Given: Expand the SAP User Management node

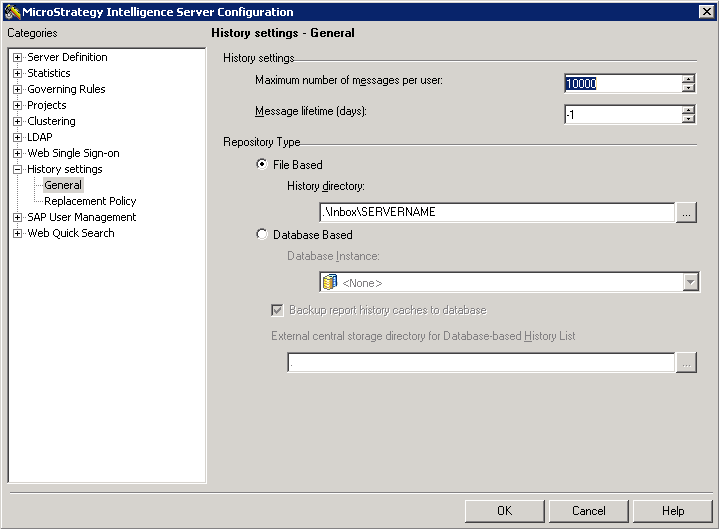Looking at the screenshot, I should coord(17,217).
